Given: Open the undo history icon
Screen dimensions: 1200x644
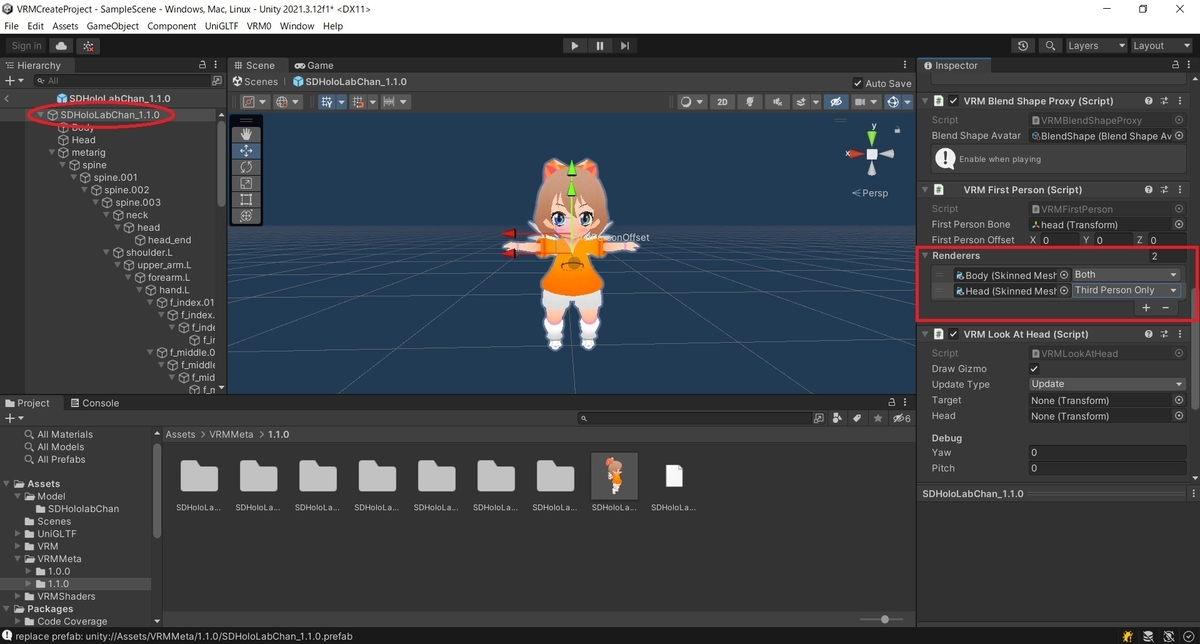Looking at the screenshot, I should [x=1023, y=46].
